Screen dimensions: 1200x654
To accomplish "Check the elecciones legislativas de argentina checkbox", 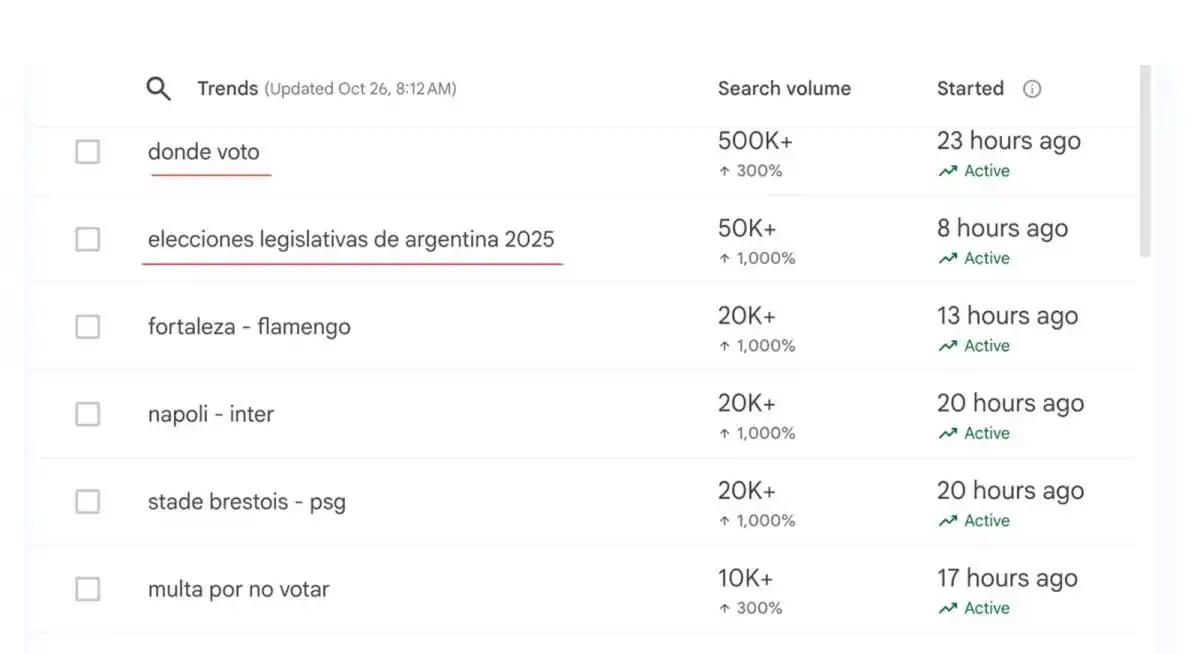I will [x=88, y=240].
